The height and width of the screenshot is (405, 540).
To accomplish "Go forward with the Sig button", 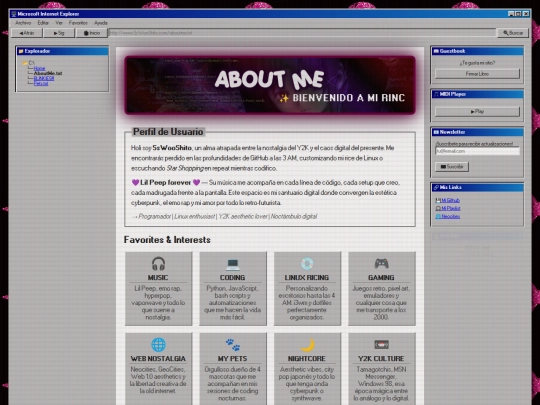I will (x=59, y=33).
